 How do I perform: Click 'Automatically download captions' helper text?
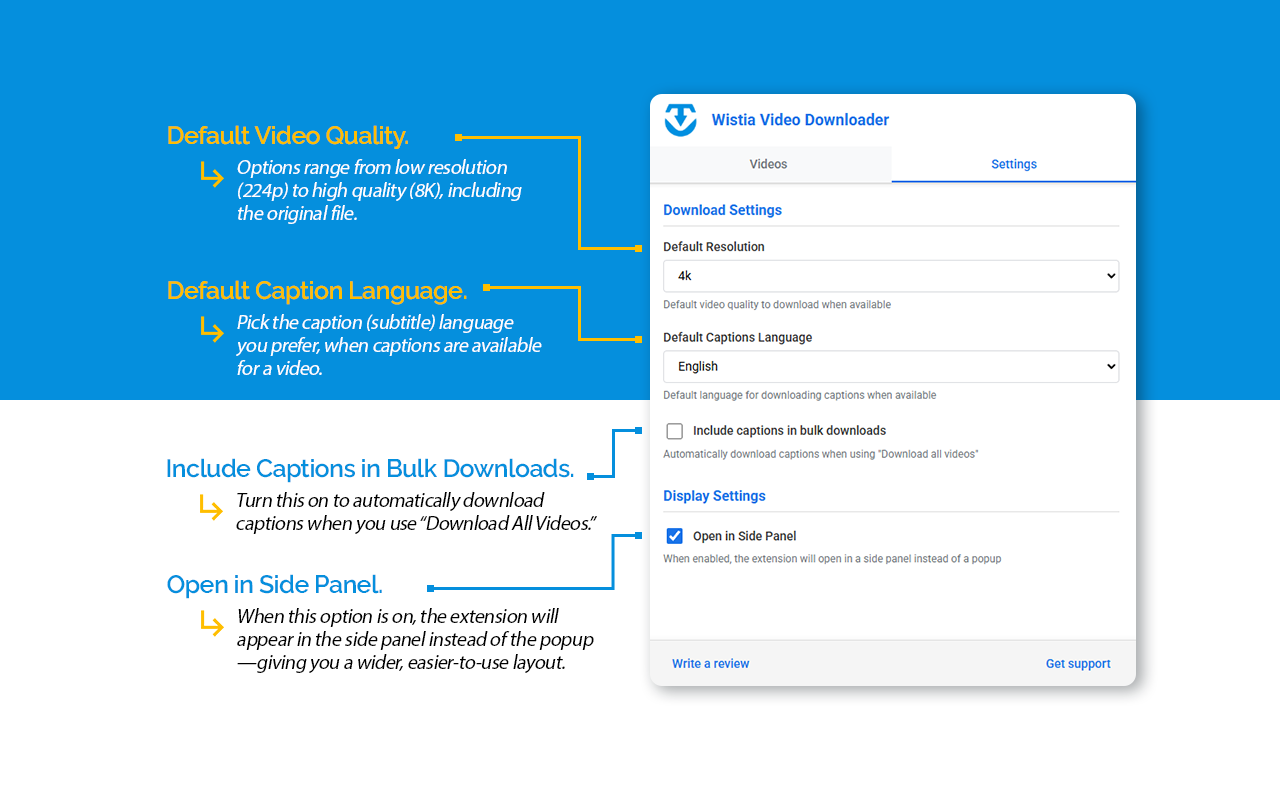[821, 455]
